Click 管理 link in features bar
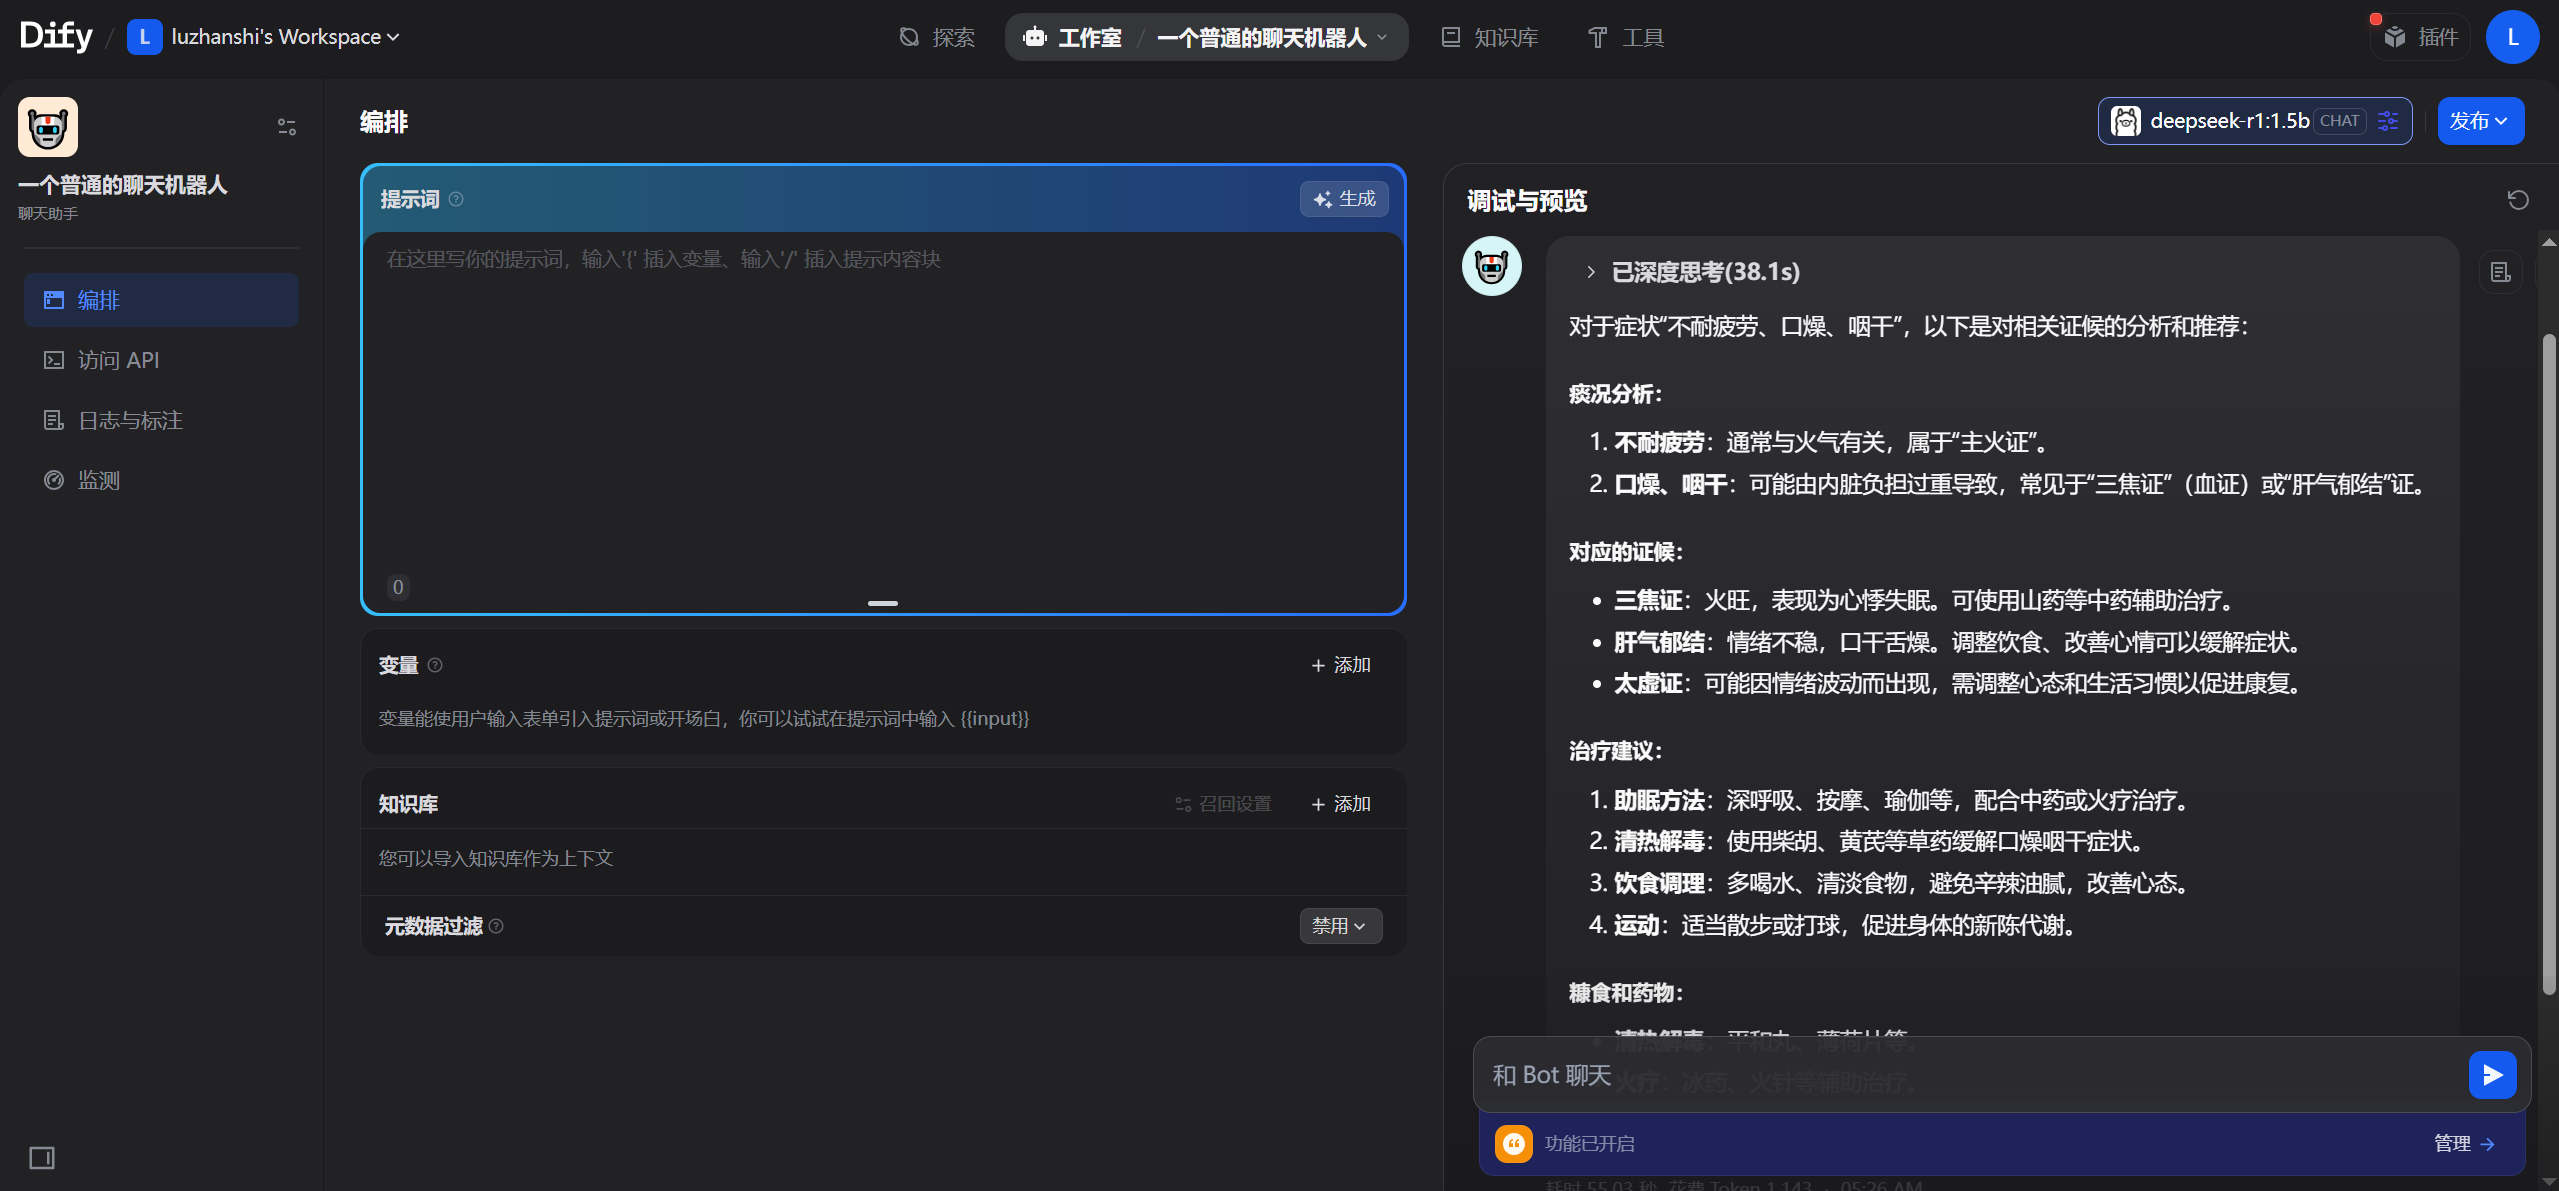This screenshot has height=1191, width=2559. (x=2462, y=1143)
